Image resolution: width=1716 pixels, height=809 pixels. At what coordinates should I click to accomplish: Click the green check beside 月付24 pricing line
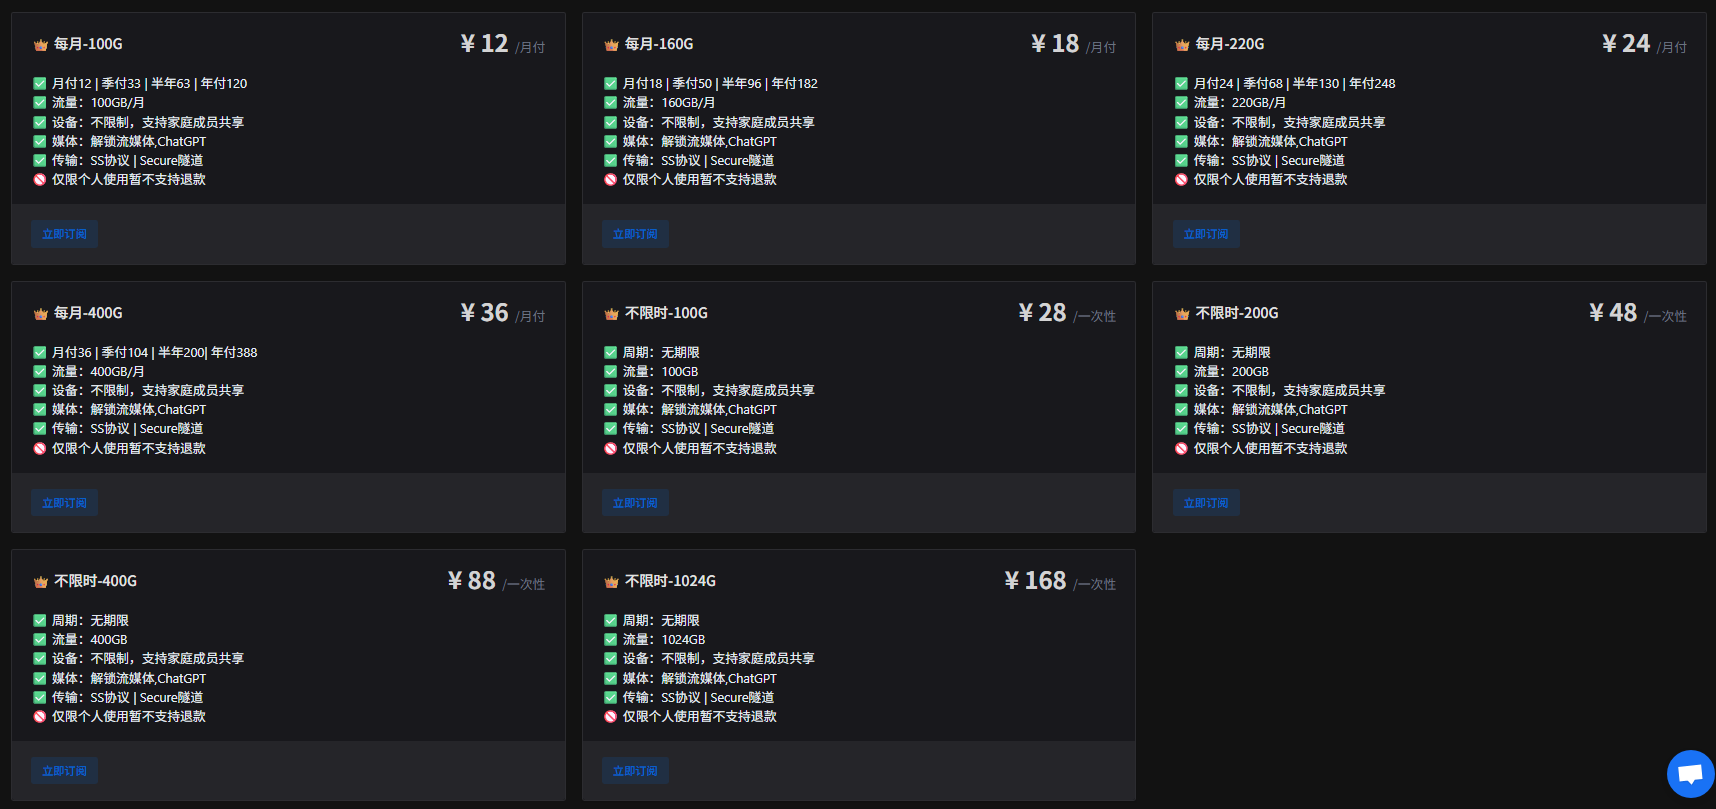(x=1181, y=84)
